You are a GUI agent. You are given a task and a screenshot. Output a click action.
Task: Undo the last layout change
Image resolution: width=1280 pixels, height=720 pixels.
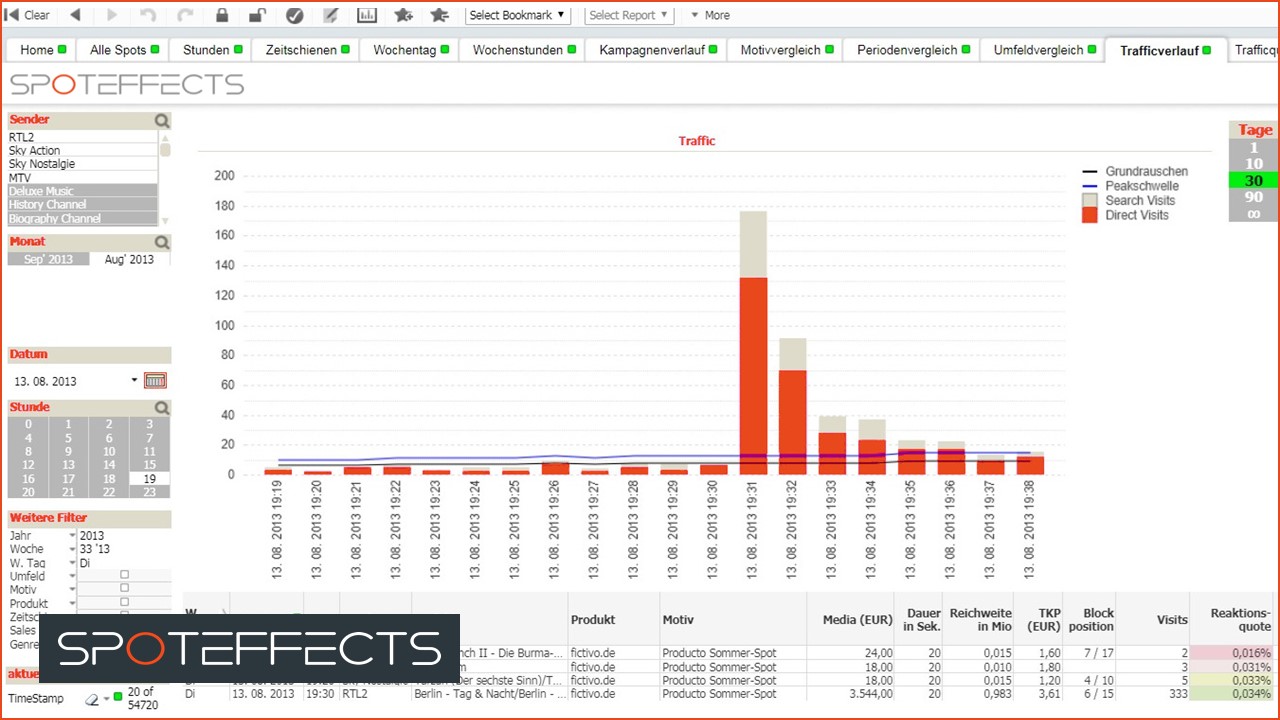click(148, 15)
